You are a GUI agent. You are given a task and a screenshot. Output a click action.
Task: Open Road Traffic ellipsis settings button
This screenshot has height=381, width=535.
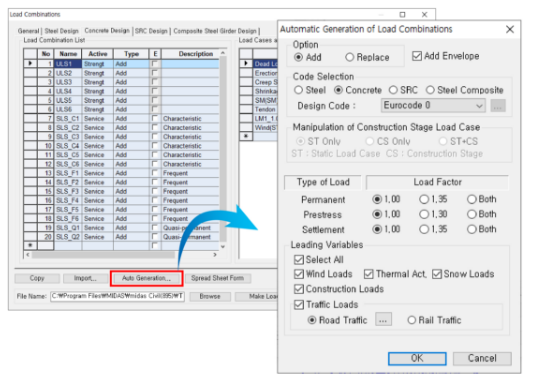[x=383, y=320]
